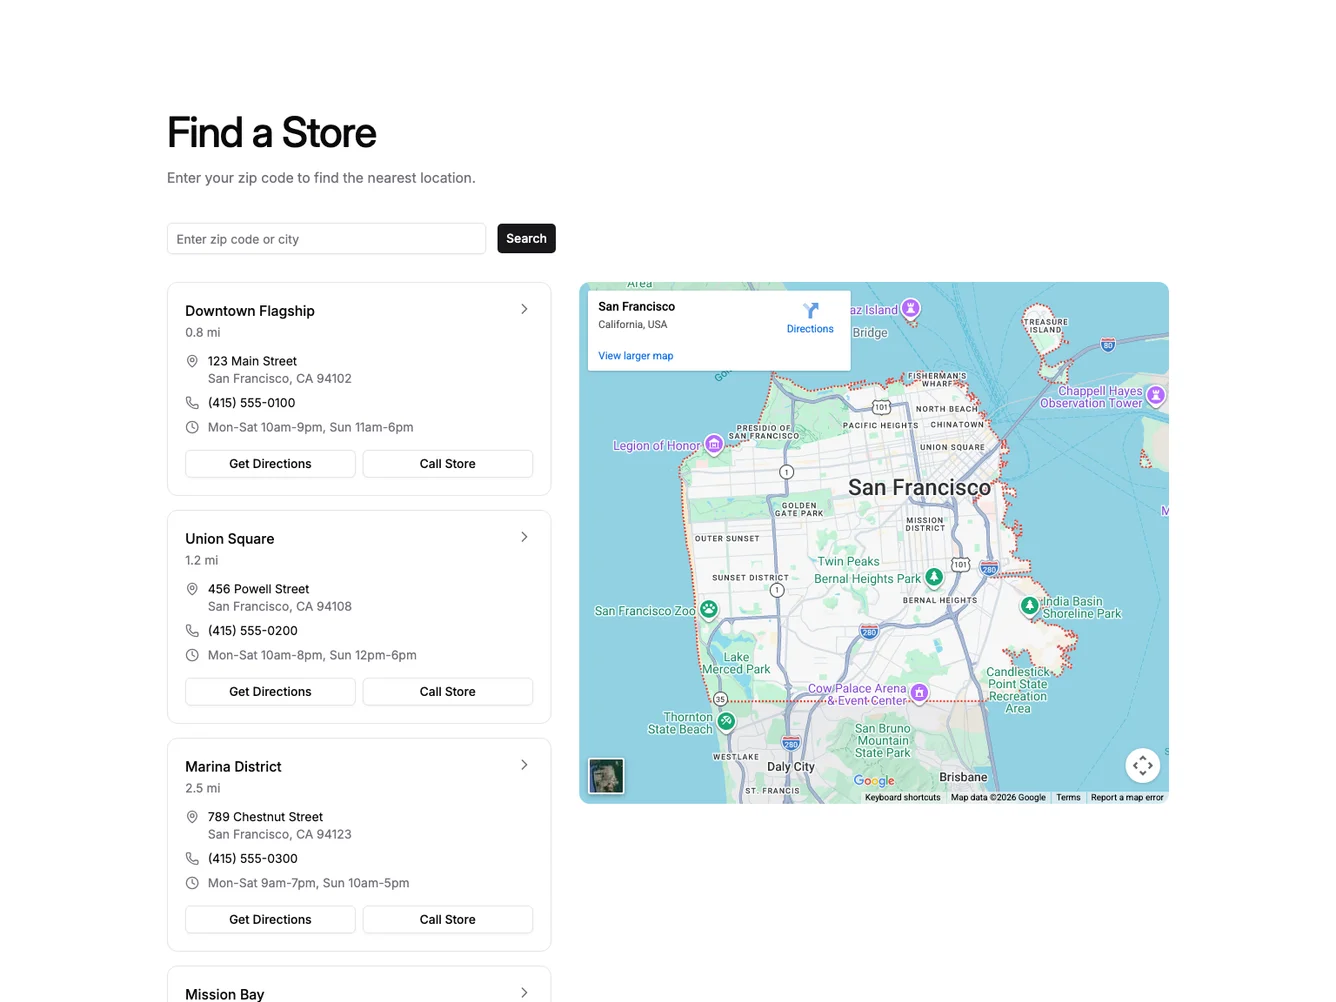
Task: Click the location pin icon beside 123 Main Street
Action: coord(192,361)
